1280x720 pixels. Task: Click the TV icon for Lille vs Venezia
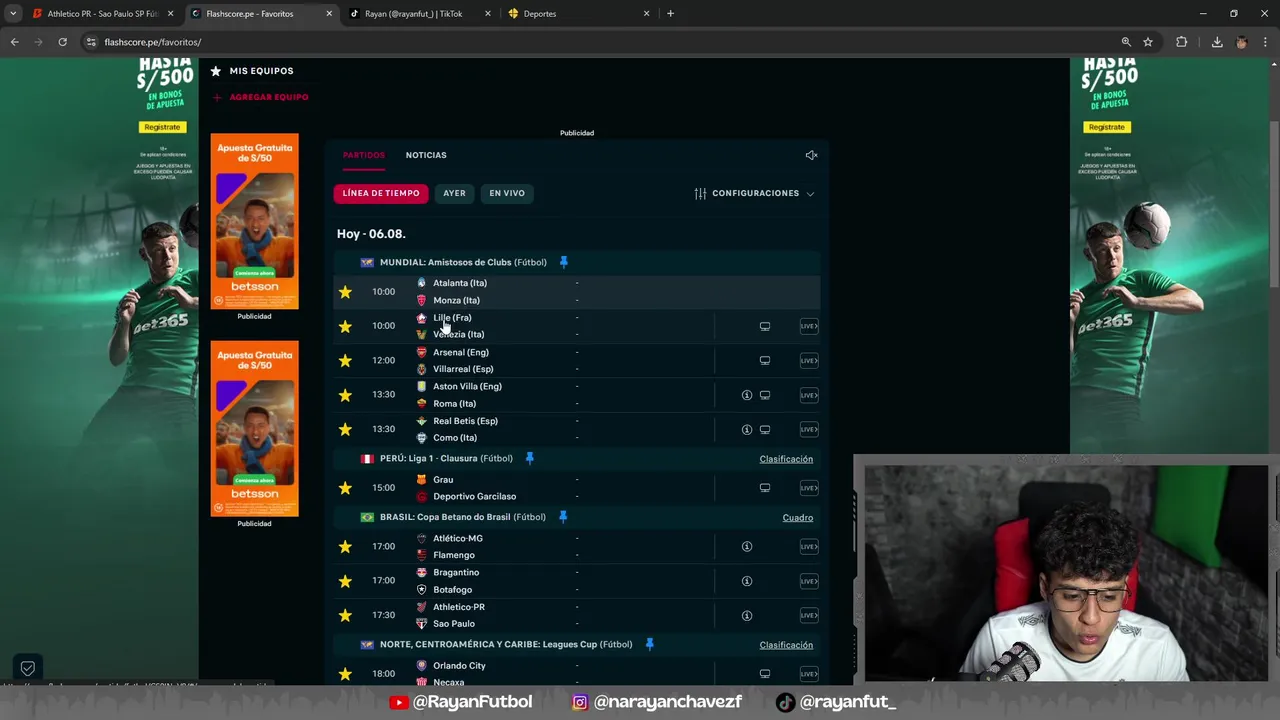765,326
